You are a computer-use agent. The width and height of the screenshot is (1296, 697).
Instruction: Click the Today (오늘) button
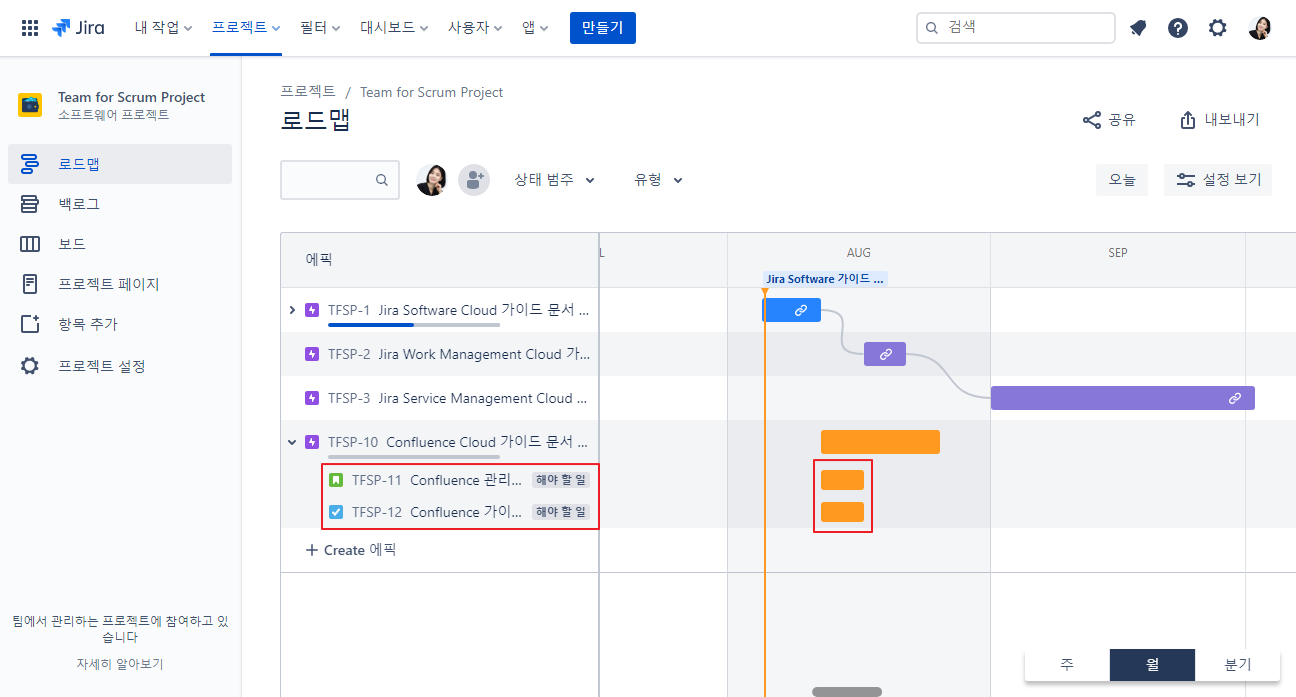(1122, 180)
